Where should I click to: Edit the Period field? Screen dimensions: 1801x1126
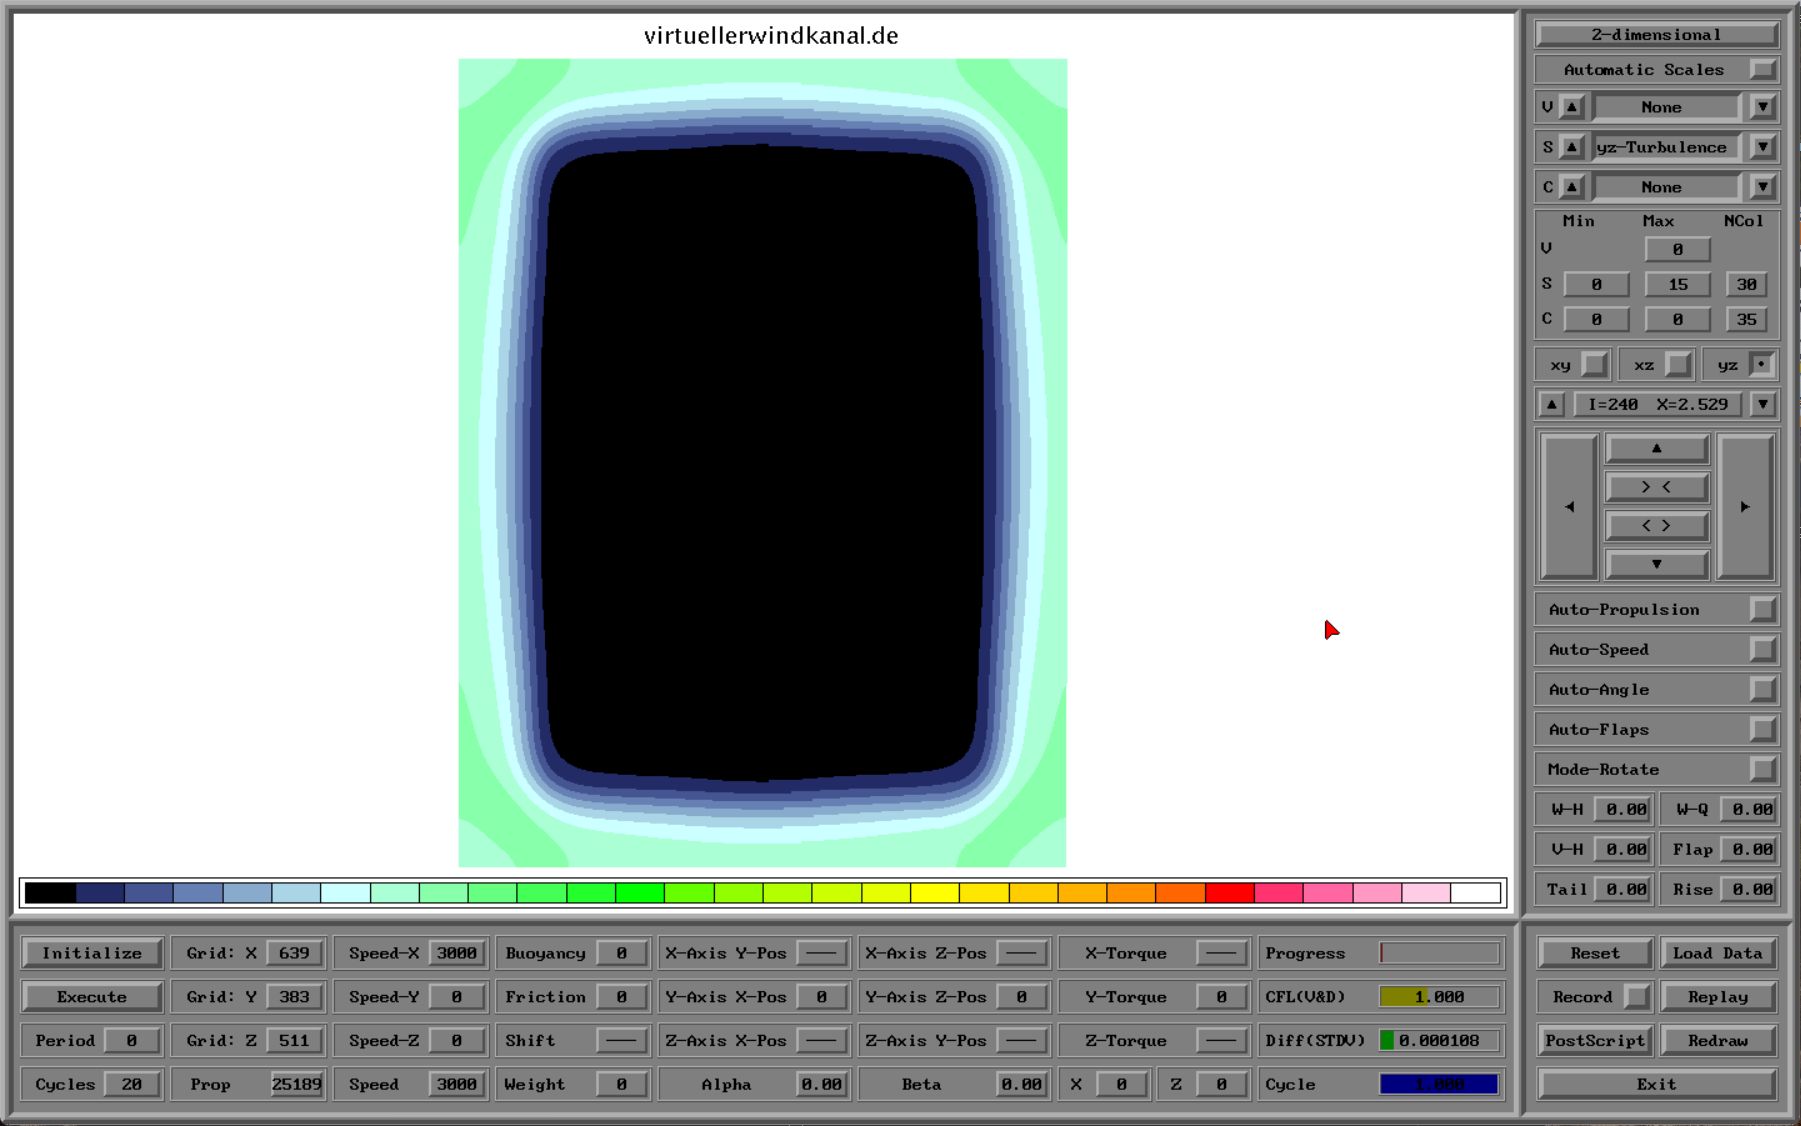[132, 1040]
